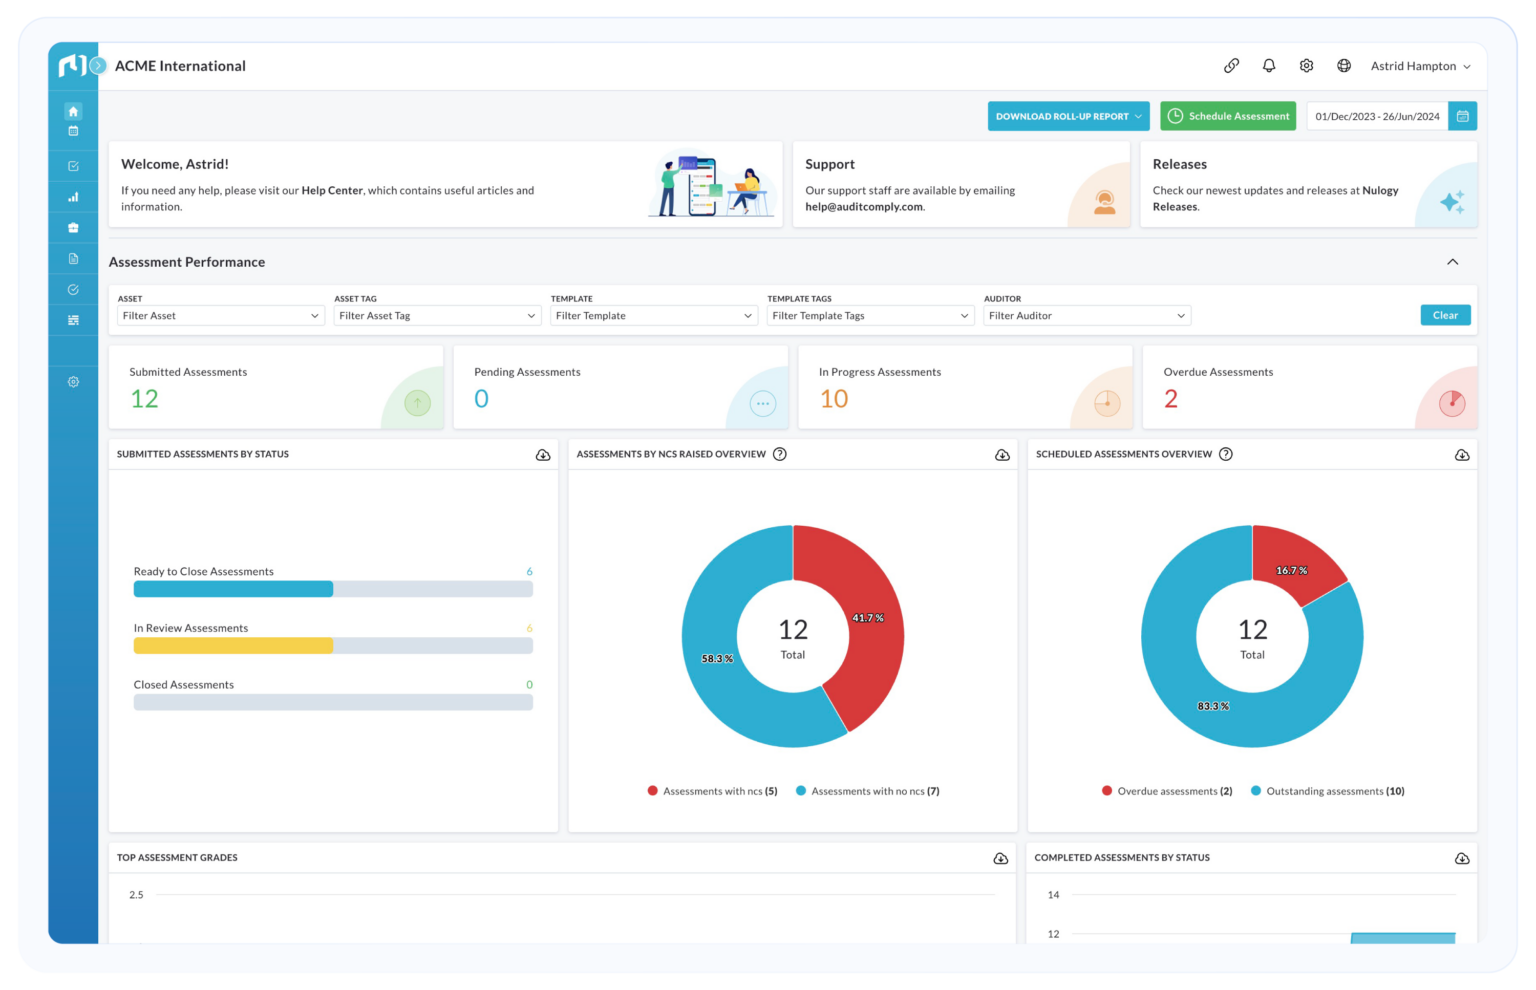Open the bar chart reports icon in sidebar

73,197
